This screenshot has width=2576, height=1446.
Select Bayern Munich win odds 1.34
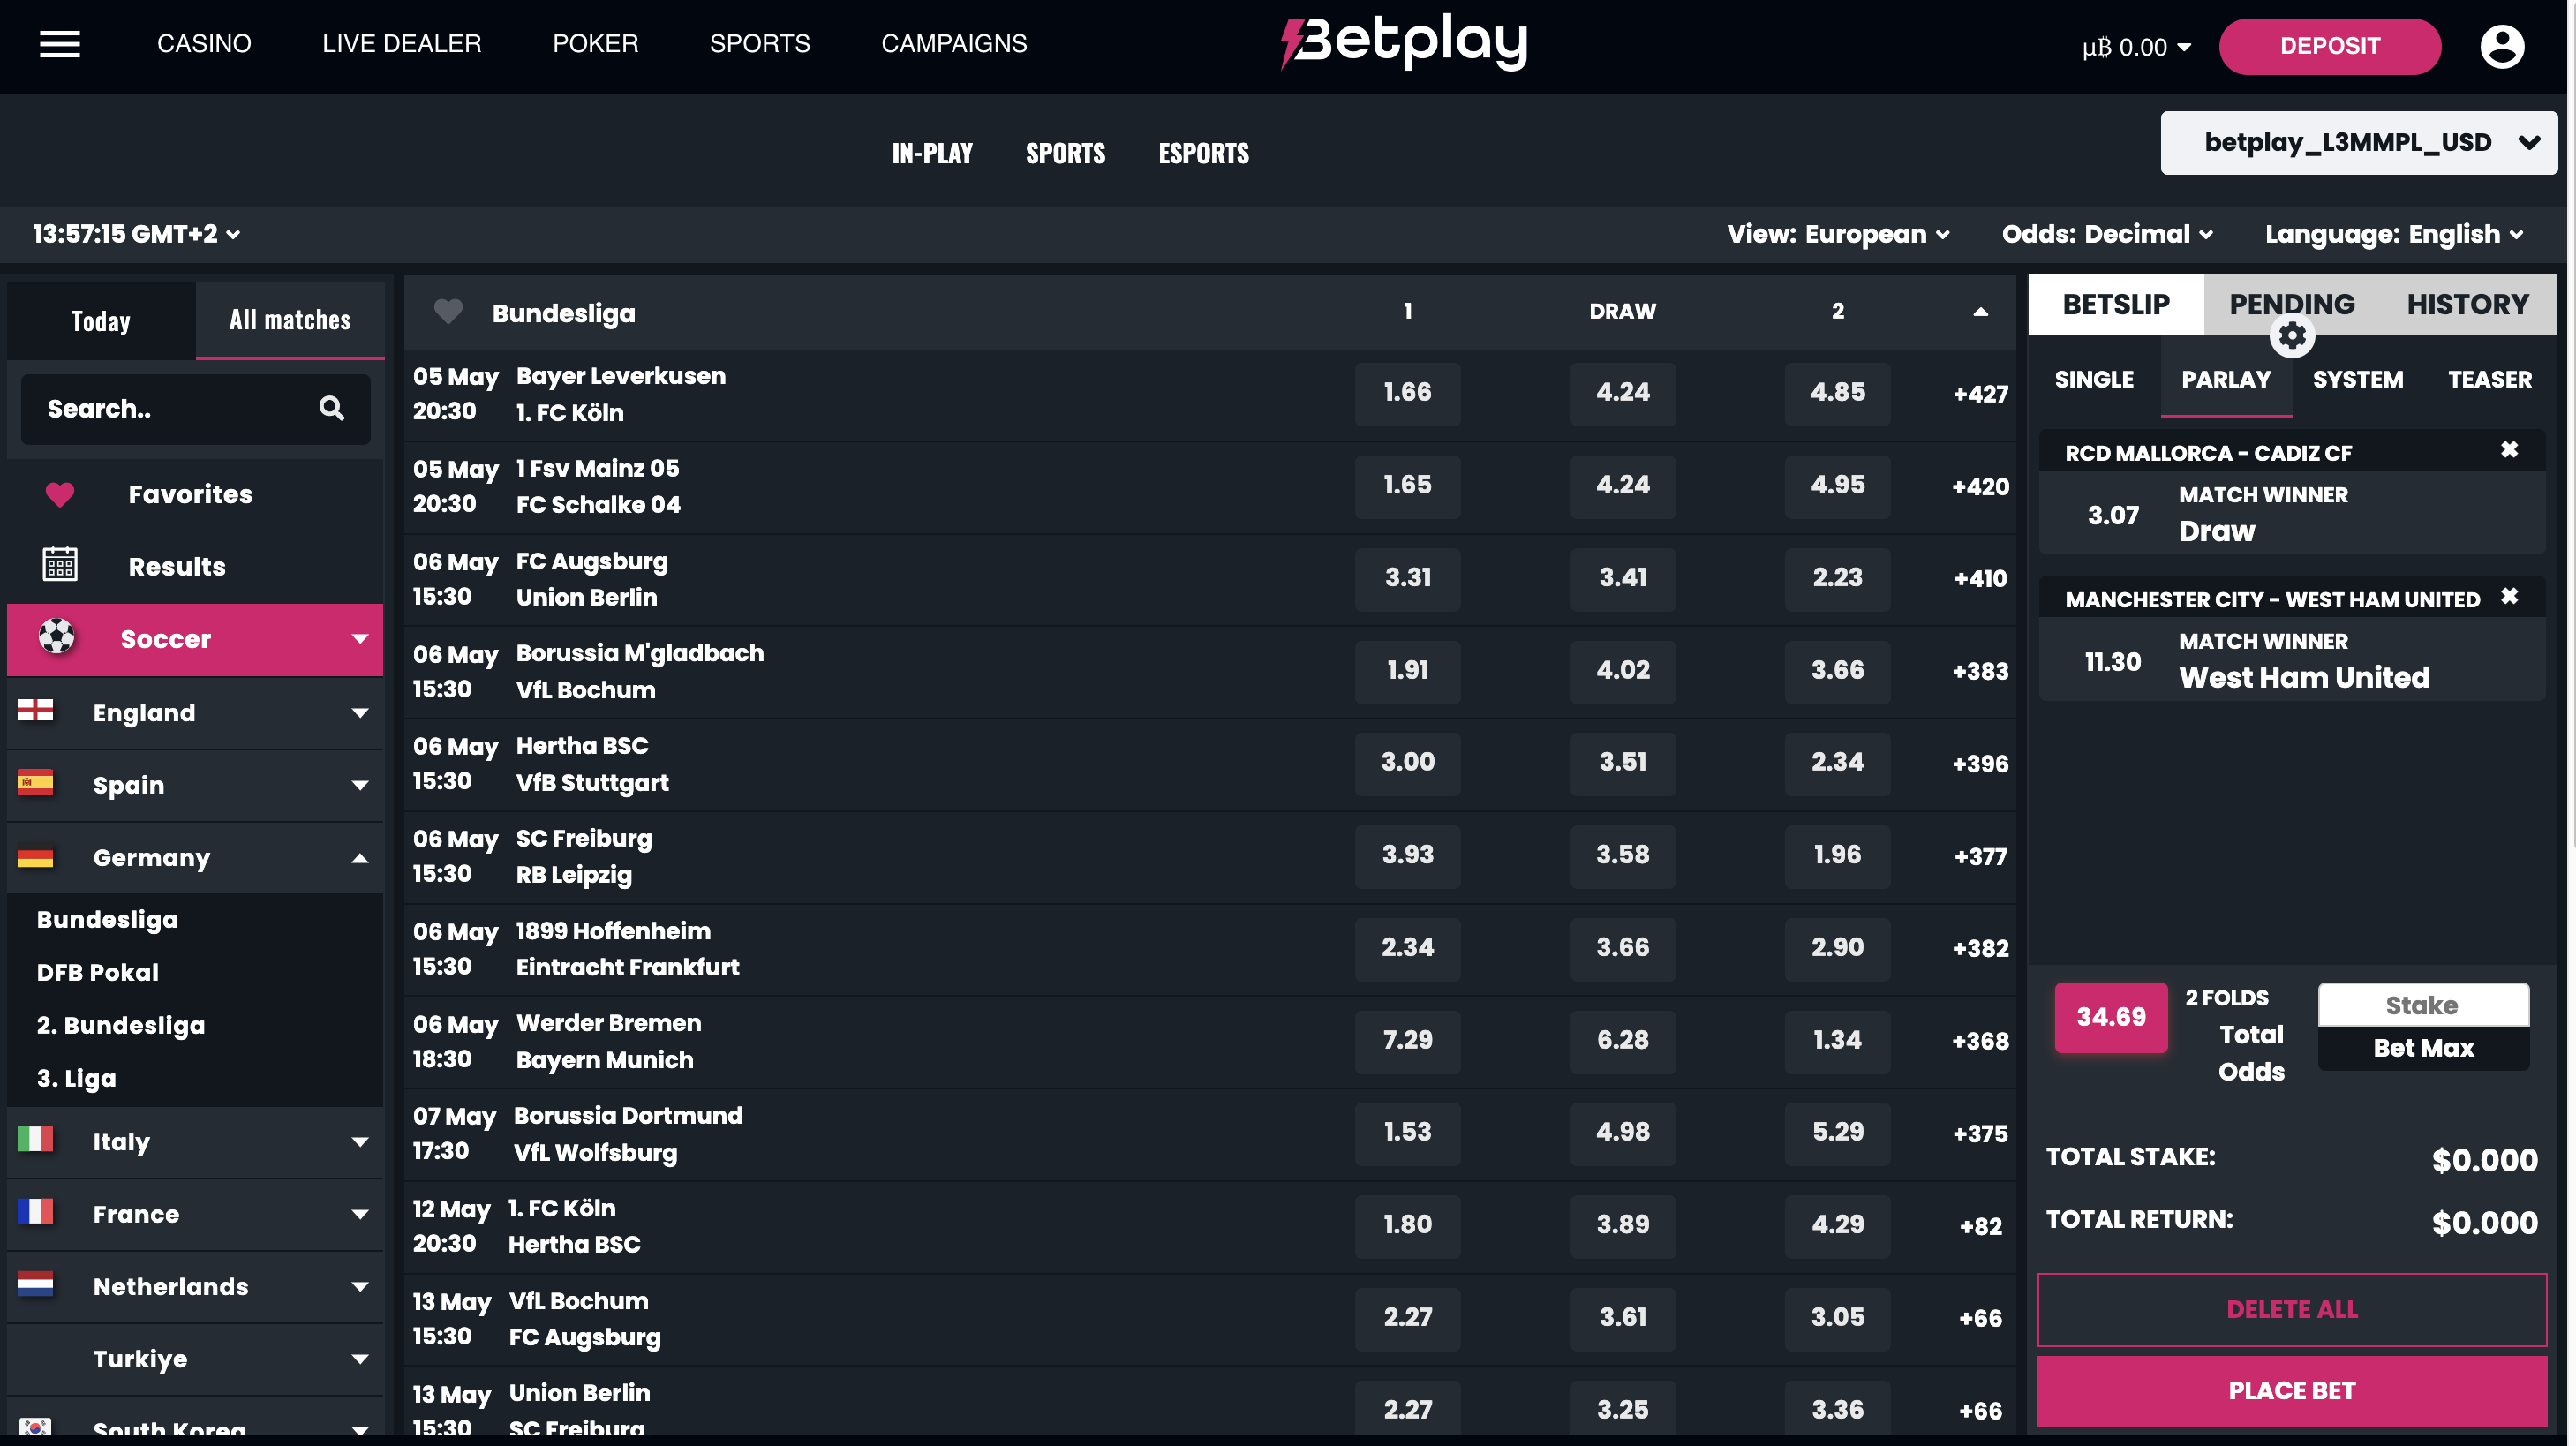pyautogui.click(x=1837, y=1041)
